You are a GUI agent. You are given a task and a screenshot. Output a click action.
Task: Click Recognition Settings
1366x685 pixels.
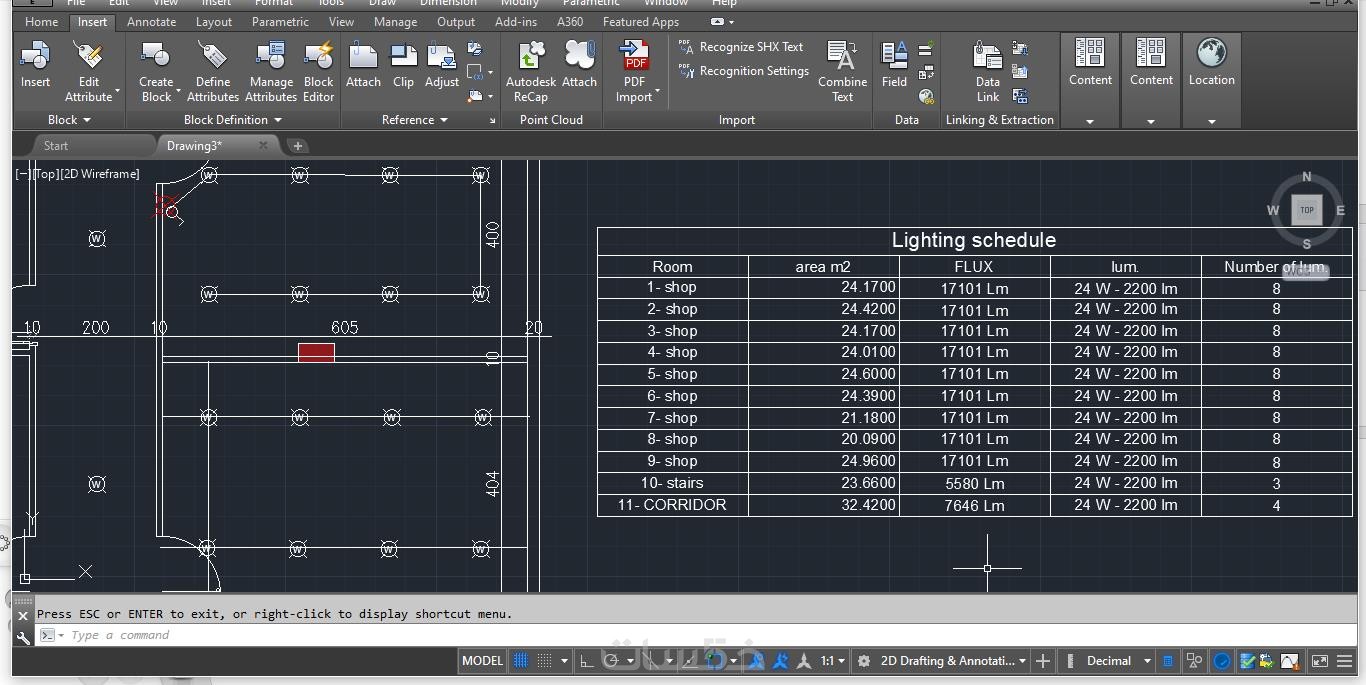click(744, 71)
